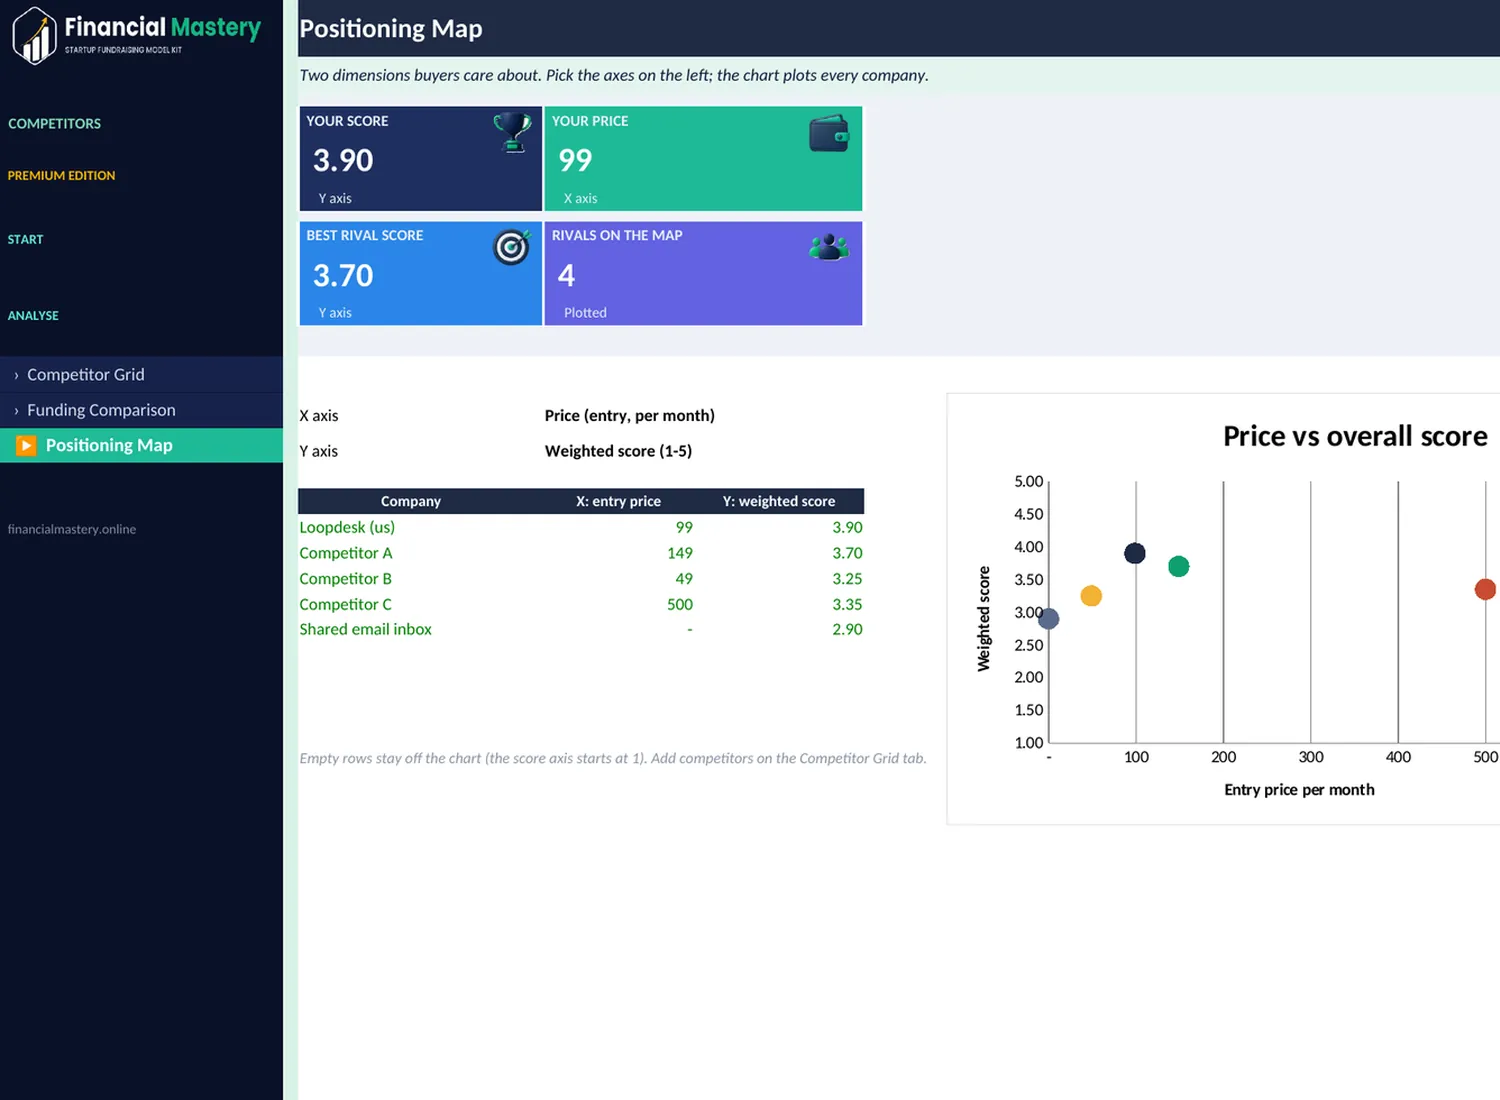Screen dimensions: 1500x1100
Task: Select the Loopdesk (us) row name
Action: point(347,527)
